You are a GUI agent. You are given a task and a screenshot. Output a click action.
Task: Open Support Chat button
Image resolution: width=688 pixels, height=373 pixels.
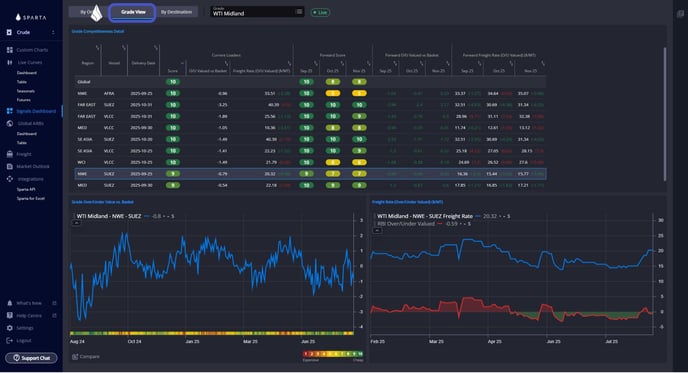point(31,358)
